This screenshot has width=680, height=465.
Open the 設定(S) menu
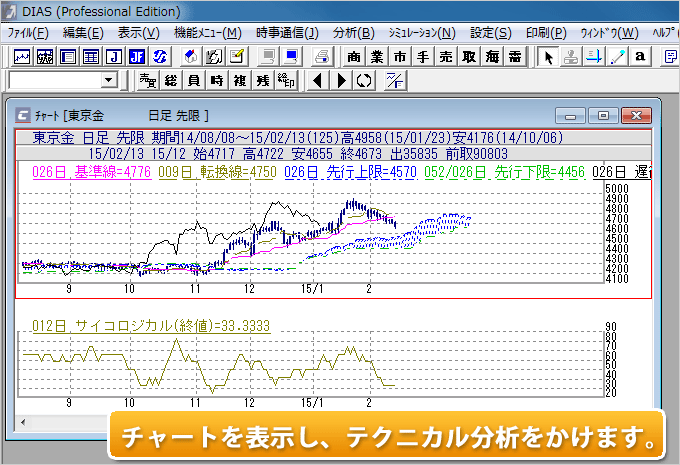(490, 33)
